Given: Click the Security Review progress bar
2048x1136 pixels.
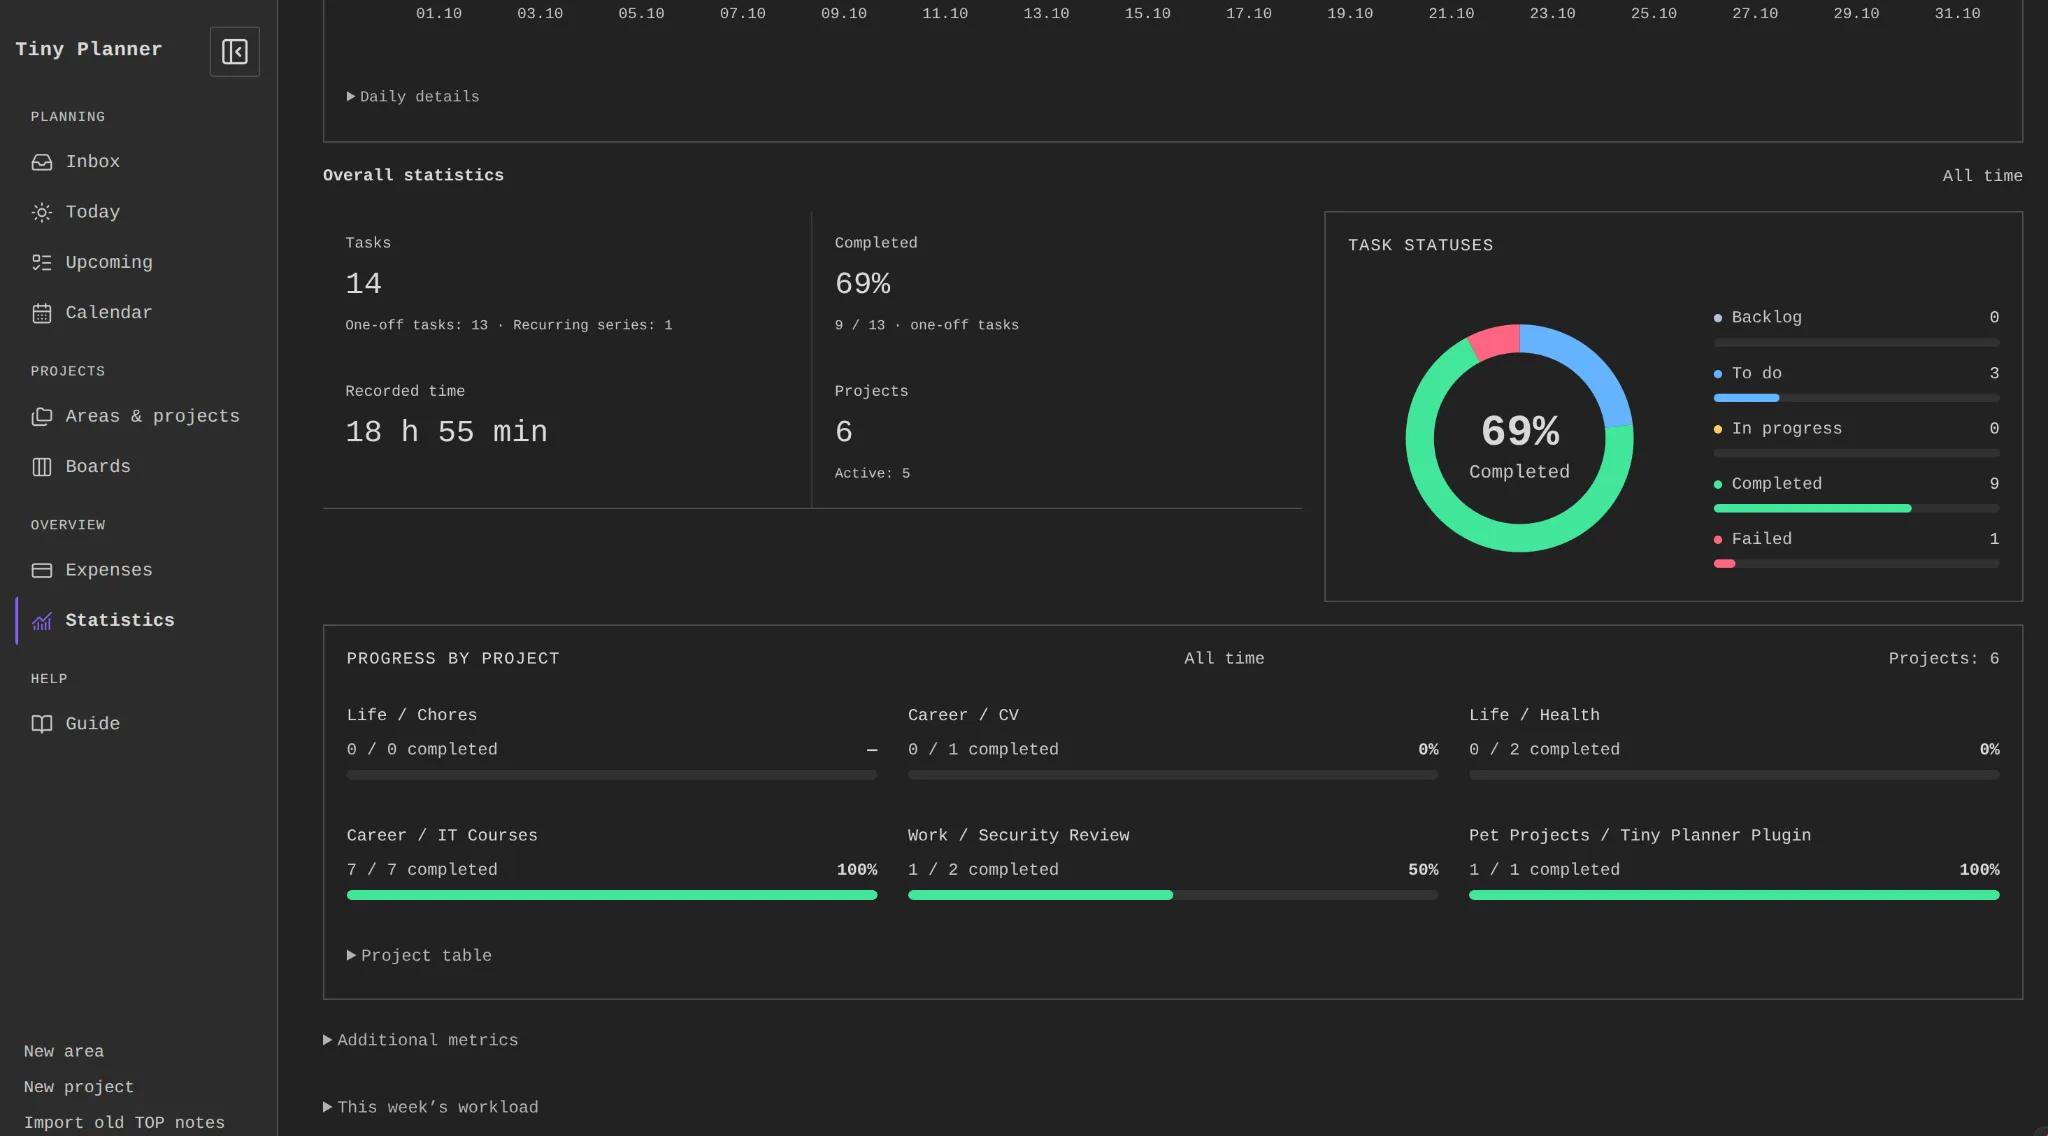Looking at the screenshot, I should (x=1173, y=895).
